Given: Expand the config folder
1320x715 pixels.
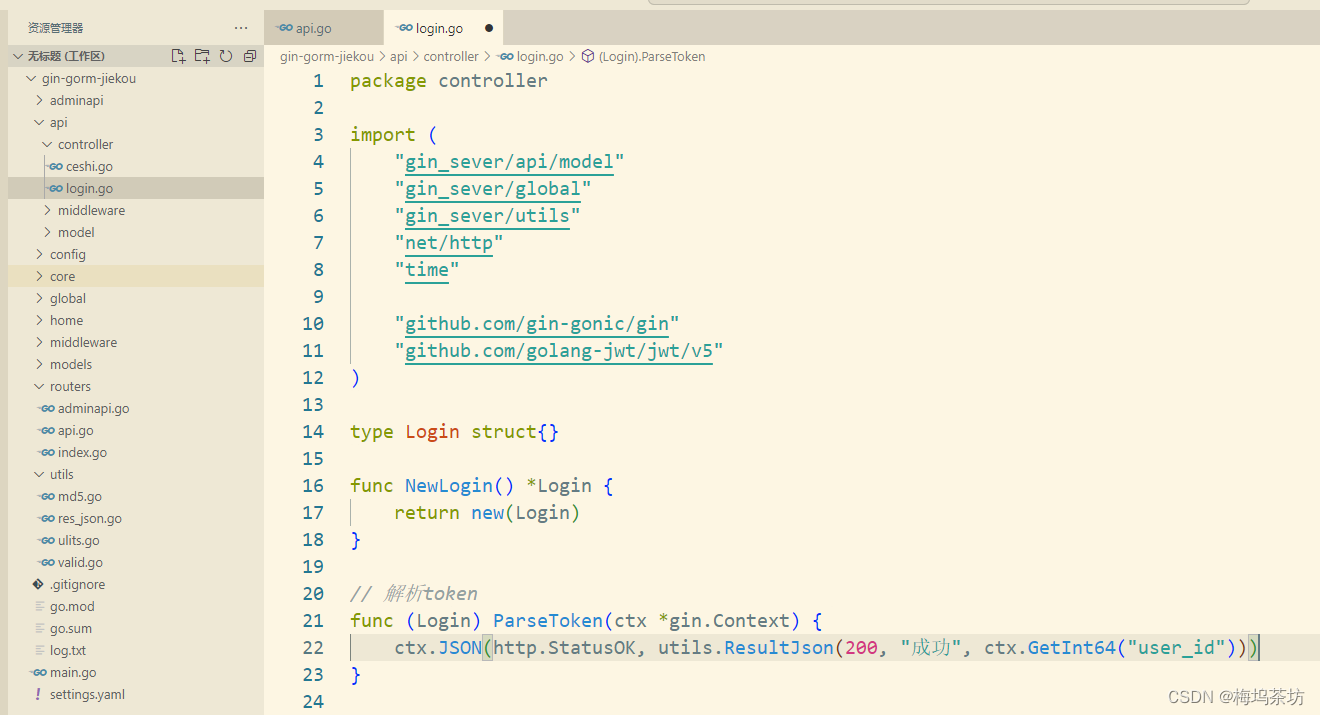Looking at the screenshot, I should 69,254.
